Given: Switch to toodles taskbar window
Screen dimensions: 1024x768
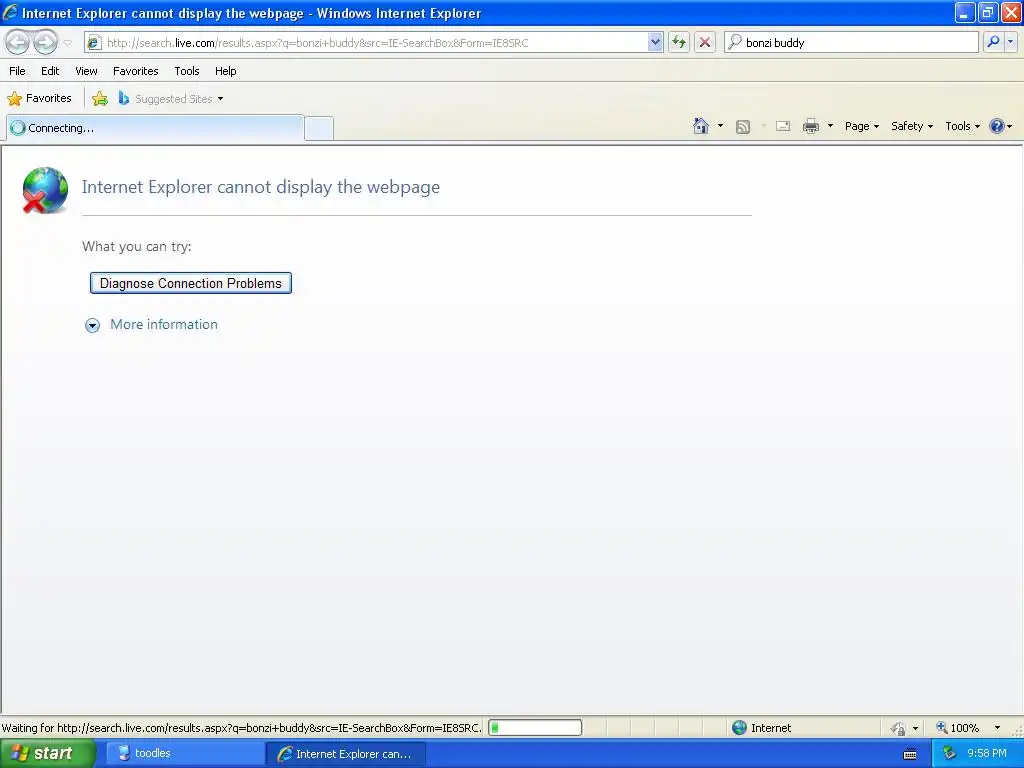Looking at the screenshot, I should click(184, 754).
